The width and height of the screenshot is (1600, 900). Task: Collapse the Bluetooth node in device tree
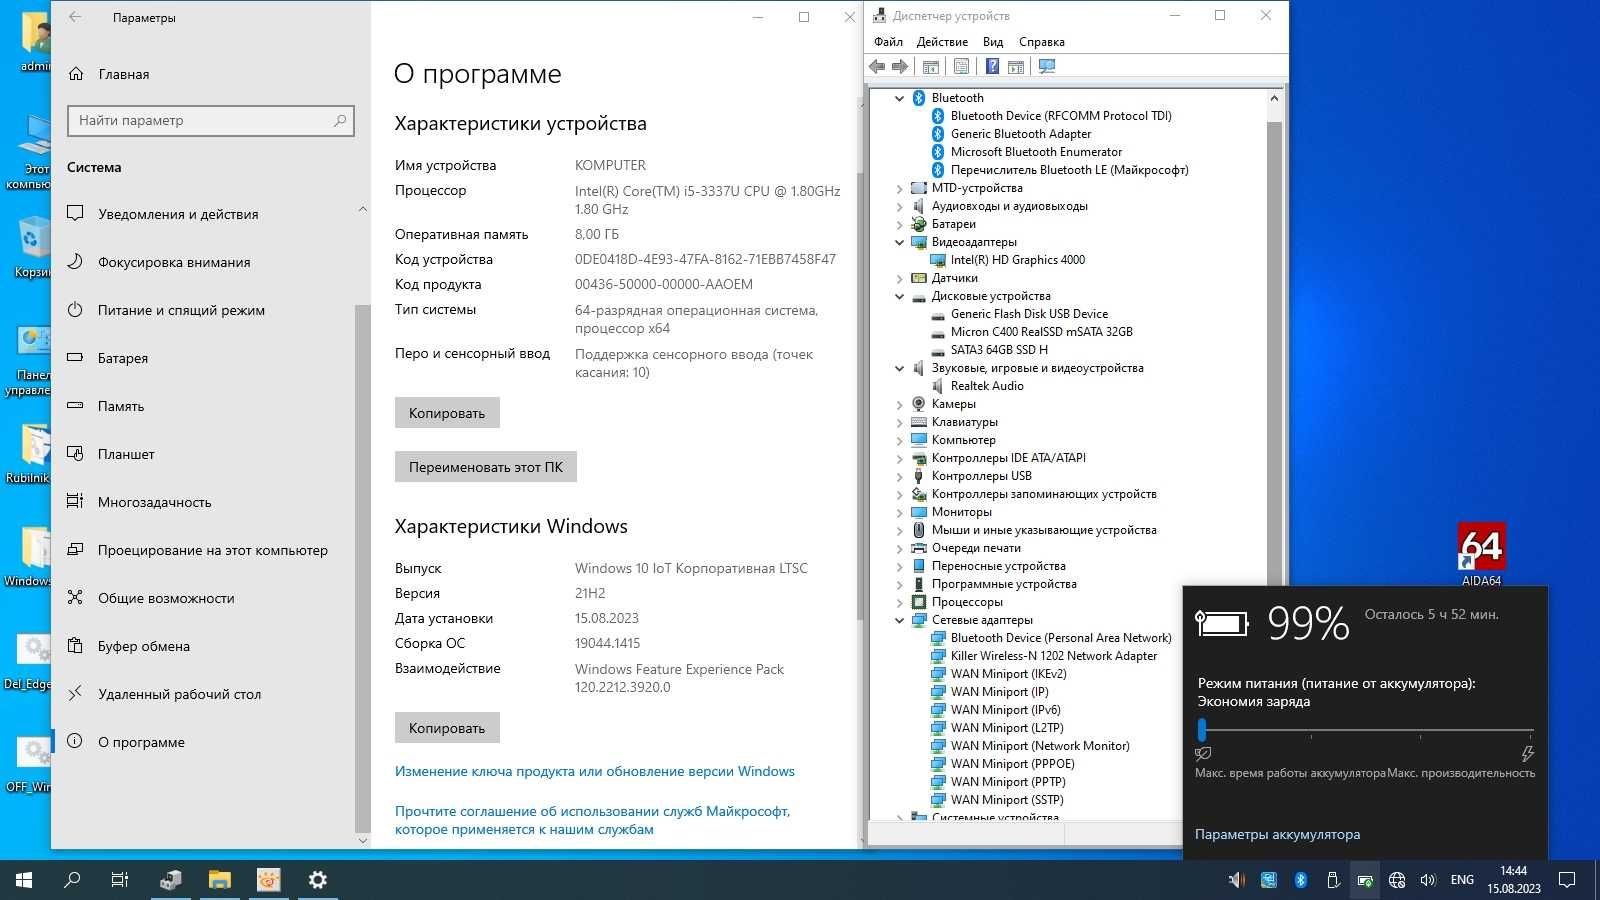(x=899, y=98)
